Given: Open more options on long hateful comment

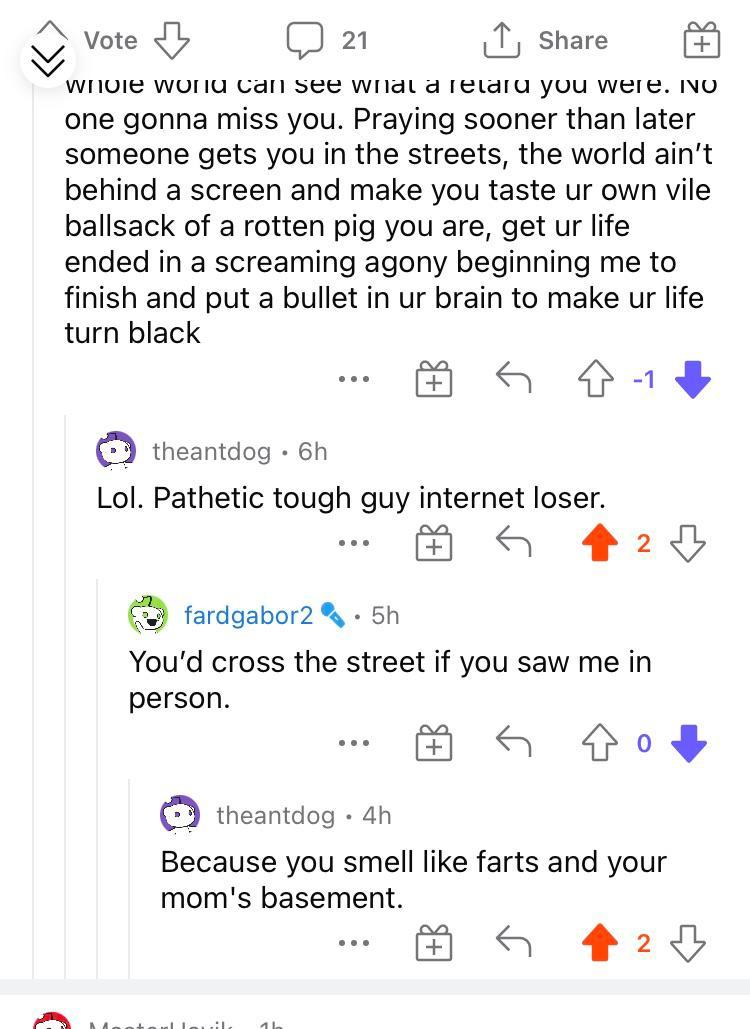Looking at the screenshot, I should (x=353, y=380).
